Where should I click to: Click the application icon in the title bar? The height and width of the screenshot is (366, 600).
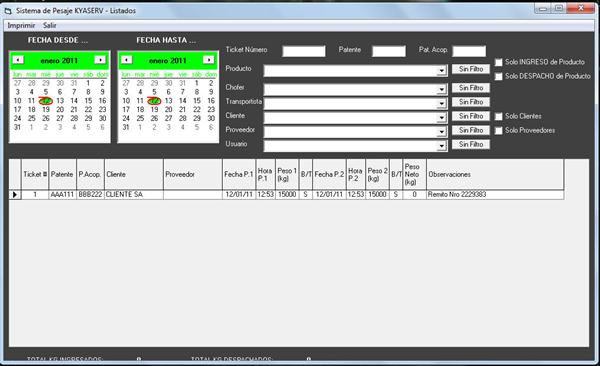[8, 11]
